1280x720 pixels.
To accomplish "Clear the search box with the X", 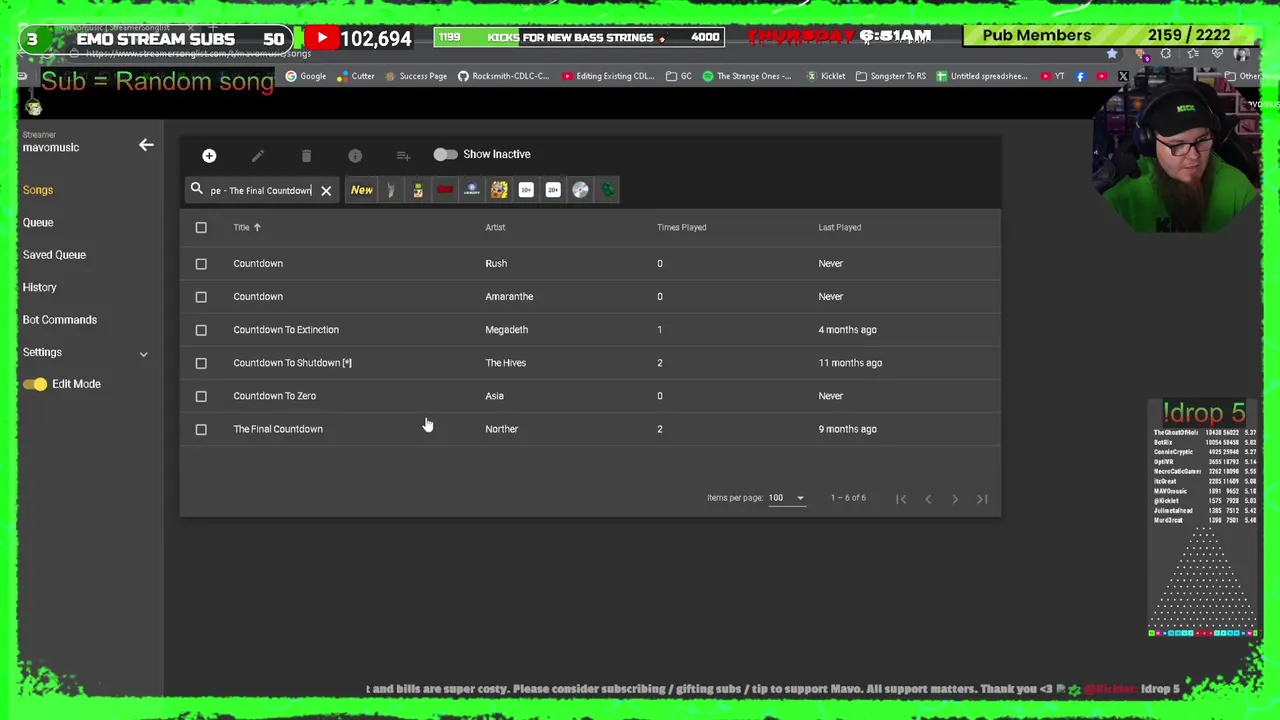I will tap(326, 190).
